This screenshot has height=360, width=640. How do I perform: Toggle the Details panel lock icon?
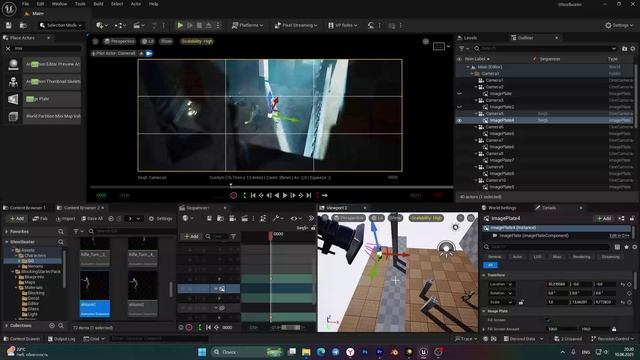click(x=632, y=219)
